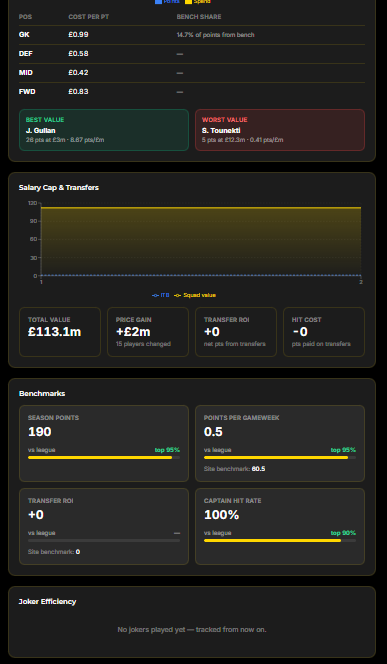
Task: Click the Points Per Gameweek progress bar
Action: (280, 457)
